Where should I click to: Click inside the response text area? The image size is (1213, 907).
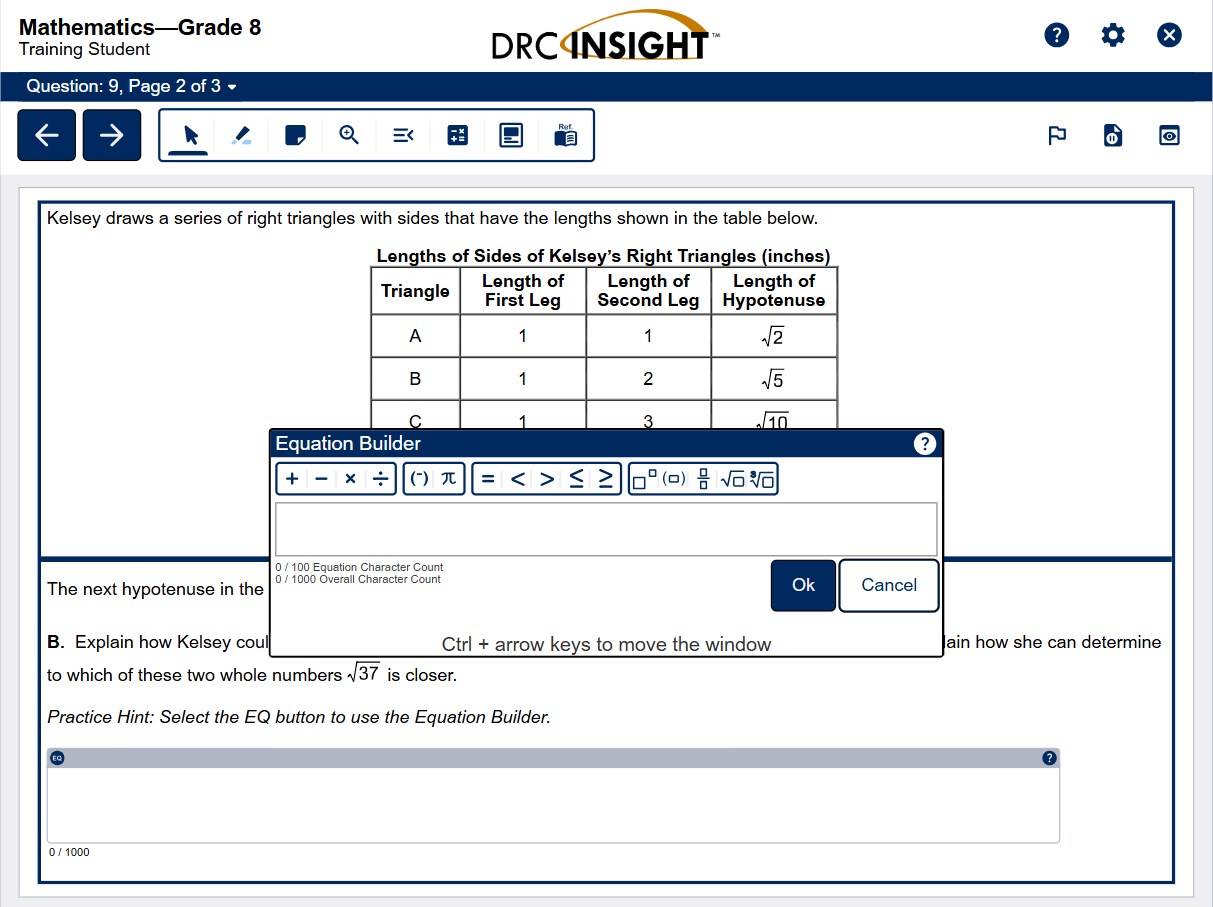(x=553, y=805)
